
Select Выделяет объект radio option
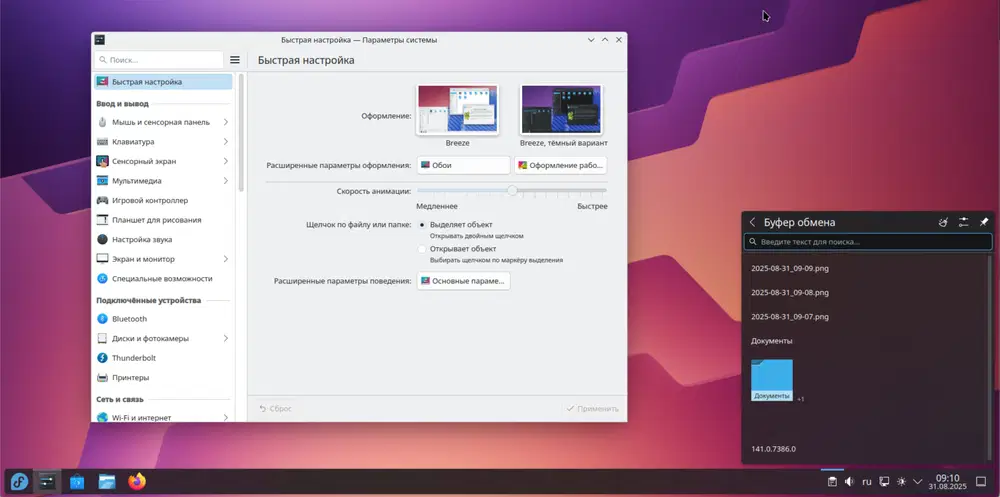(x=422, y=225)
